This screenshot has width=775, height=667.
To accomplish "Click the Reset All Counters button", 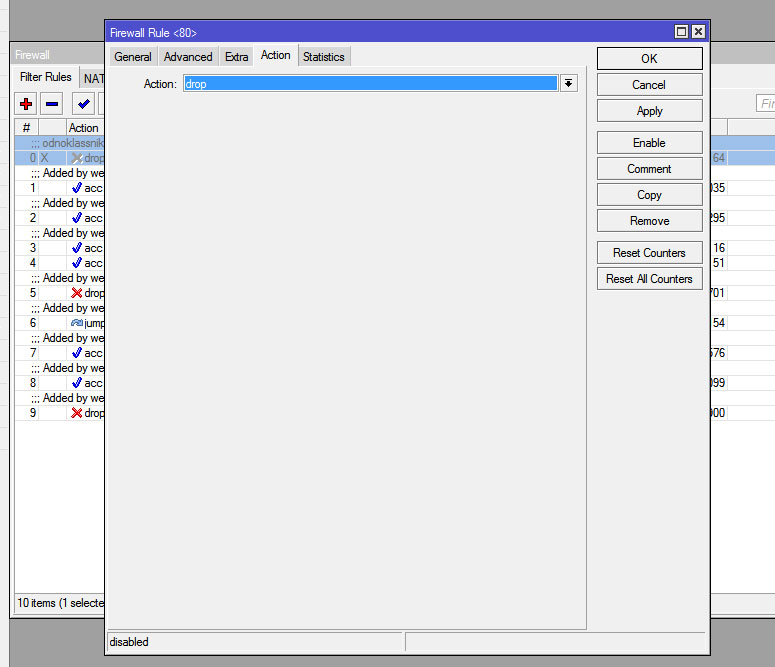I will tap(649, 279).
